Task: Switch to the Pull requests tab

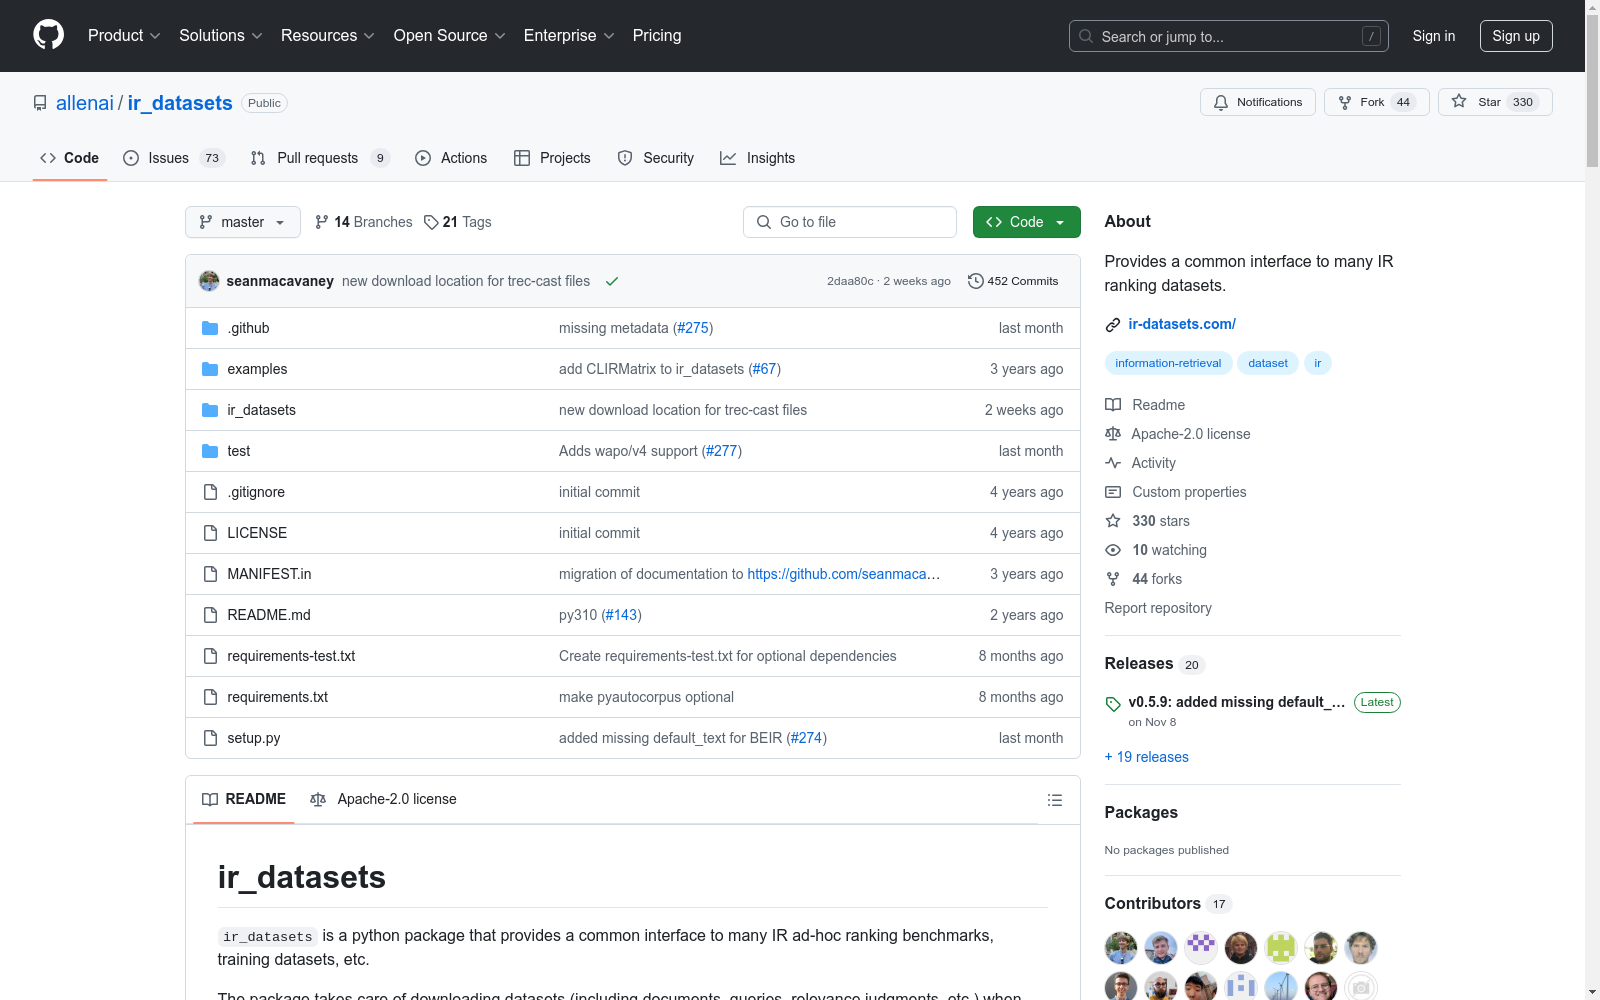Action: pyautogui.click(x=320, y=158)
